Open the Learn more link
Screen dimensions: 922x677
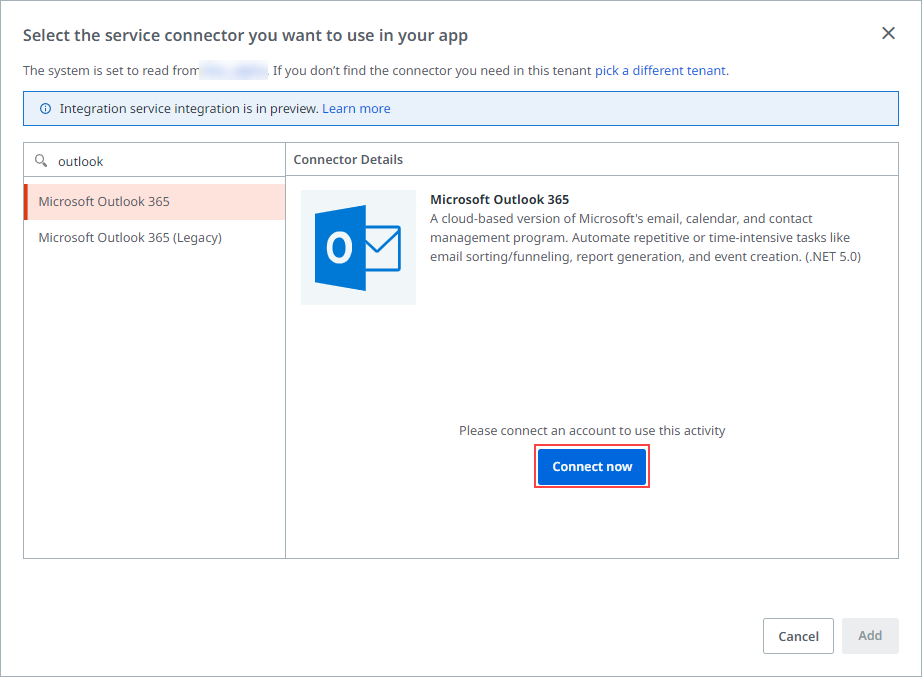(x=356, y=109)
